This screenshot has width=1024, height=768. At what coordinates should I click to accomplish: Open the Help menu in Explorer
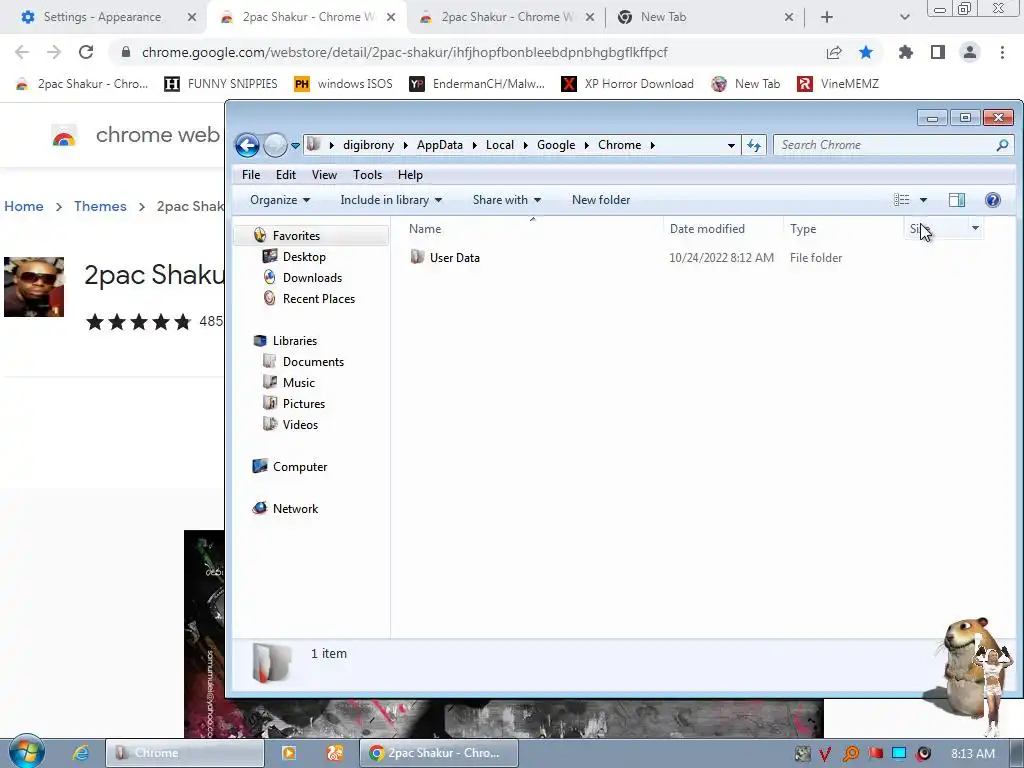click(410, 175)
